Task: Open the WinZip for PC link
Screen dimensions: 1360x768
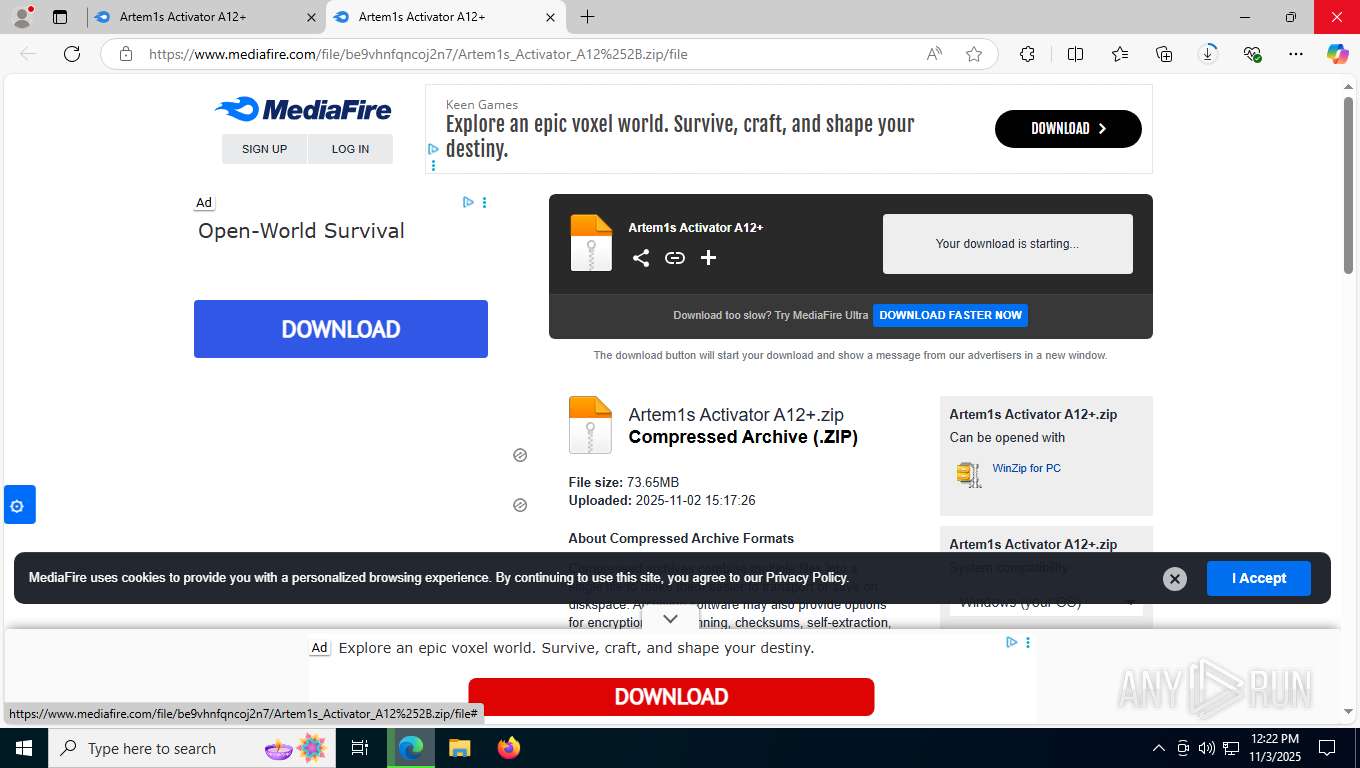Action: pyautogui.click(x=1027, y=468)
